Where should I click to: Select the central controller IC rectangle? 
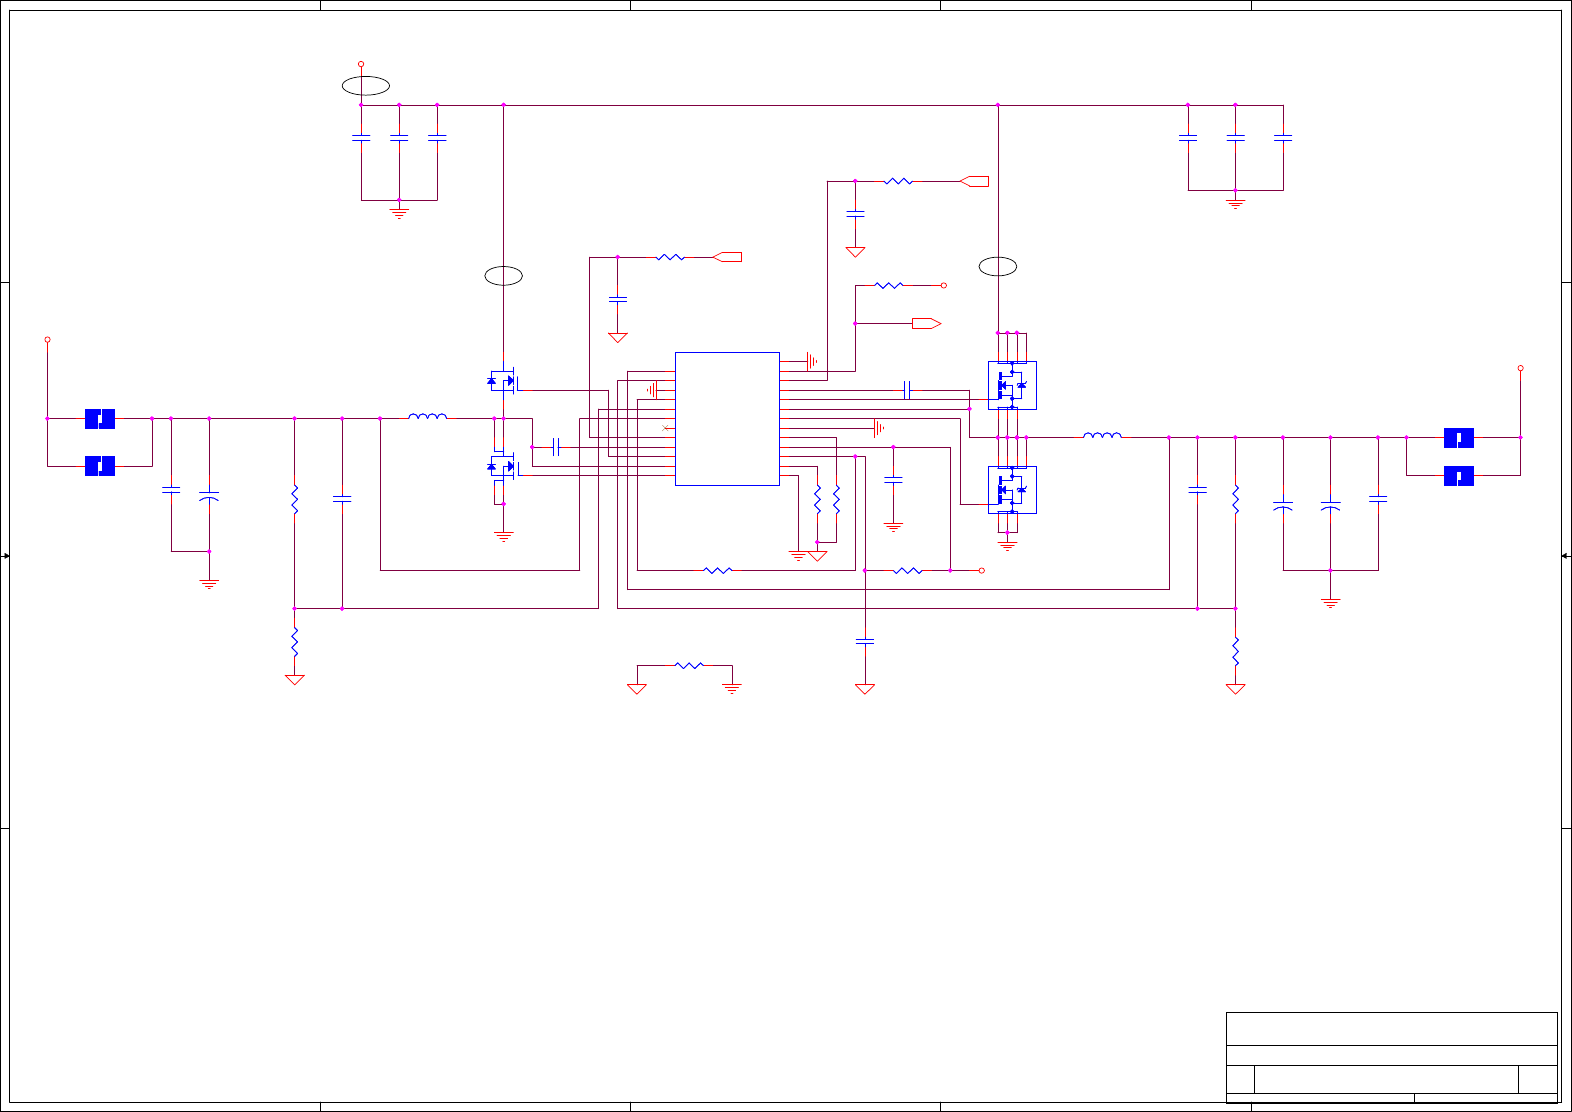coord(727,419)
